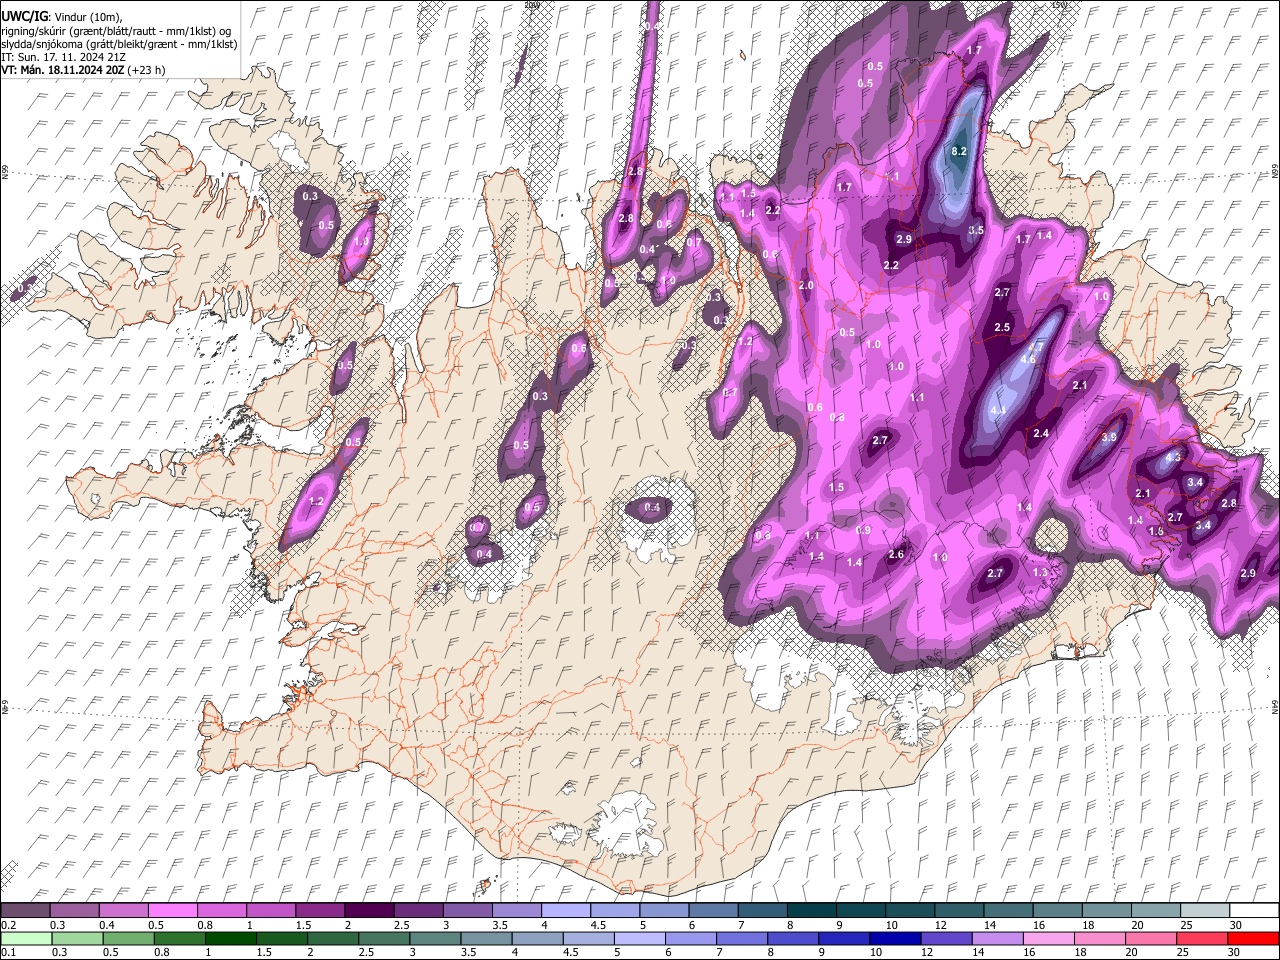This screenshot has height=960, width=1280.
Task: Click the 3.9 precipitation value label
Action: (1109, 438)
